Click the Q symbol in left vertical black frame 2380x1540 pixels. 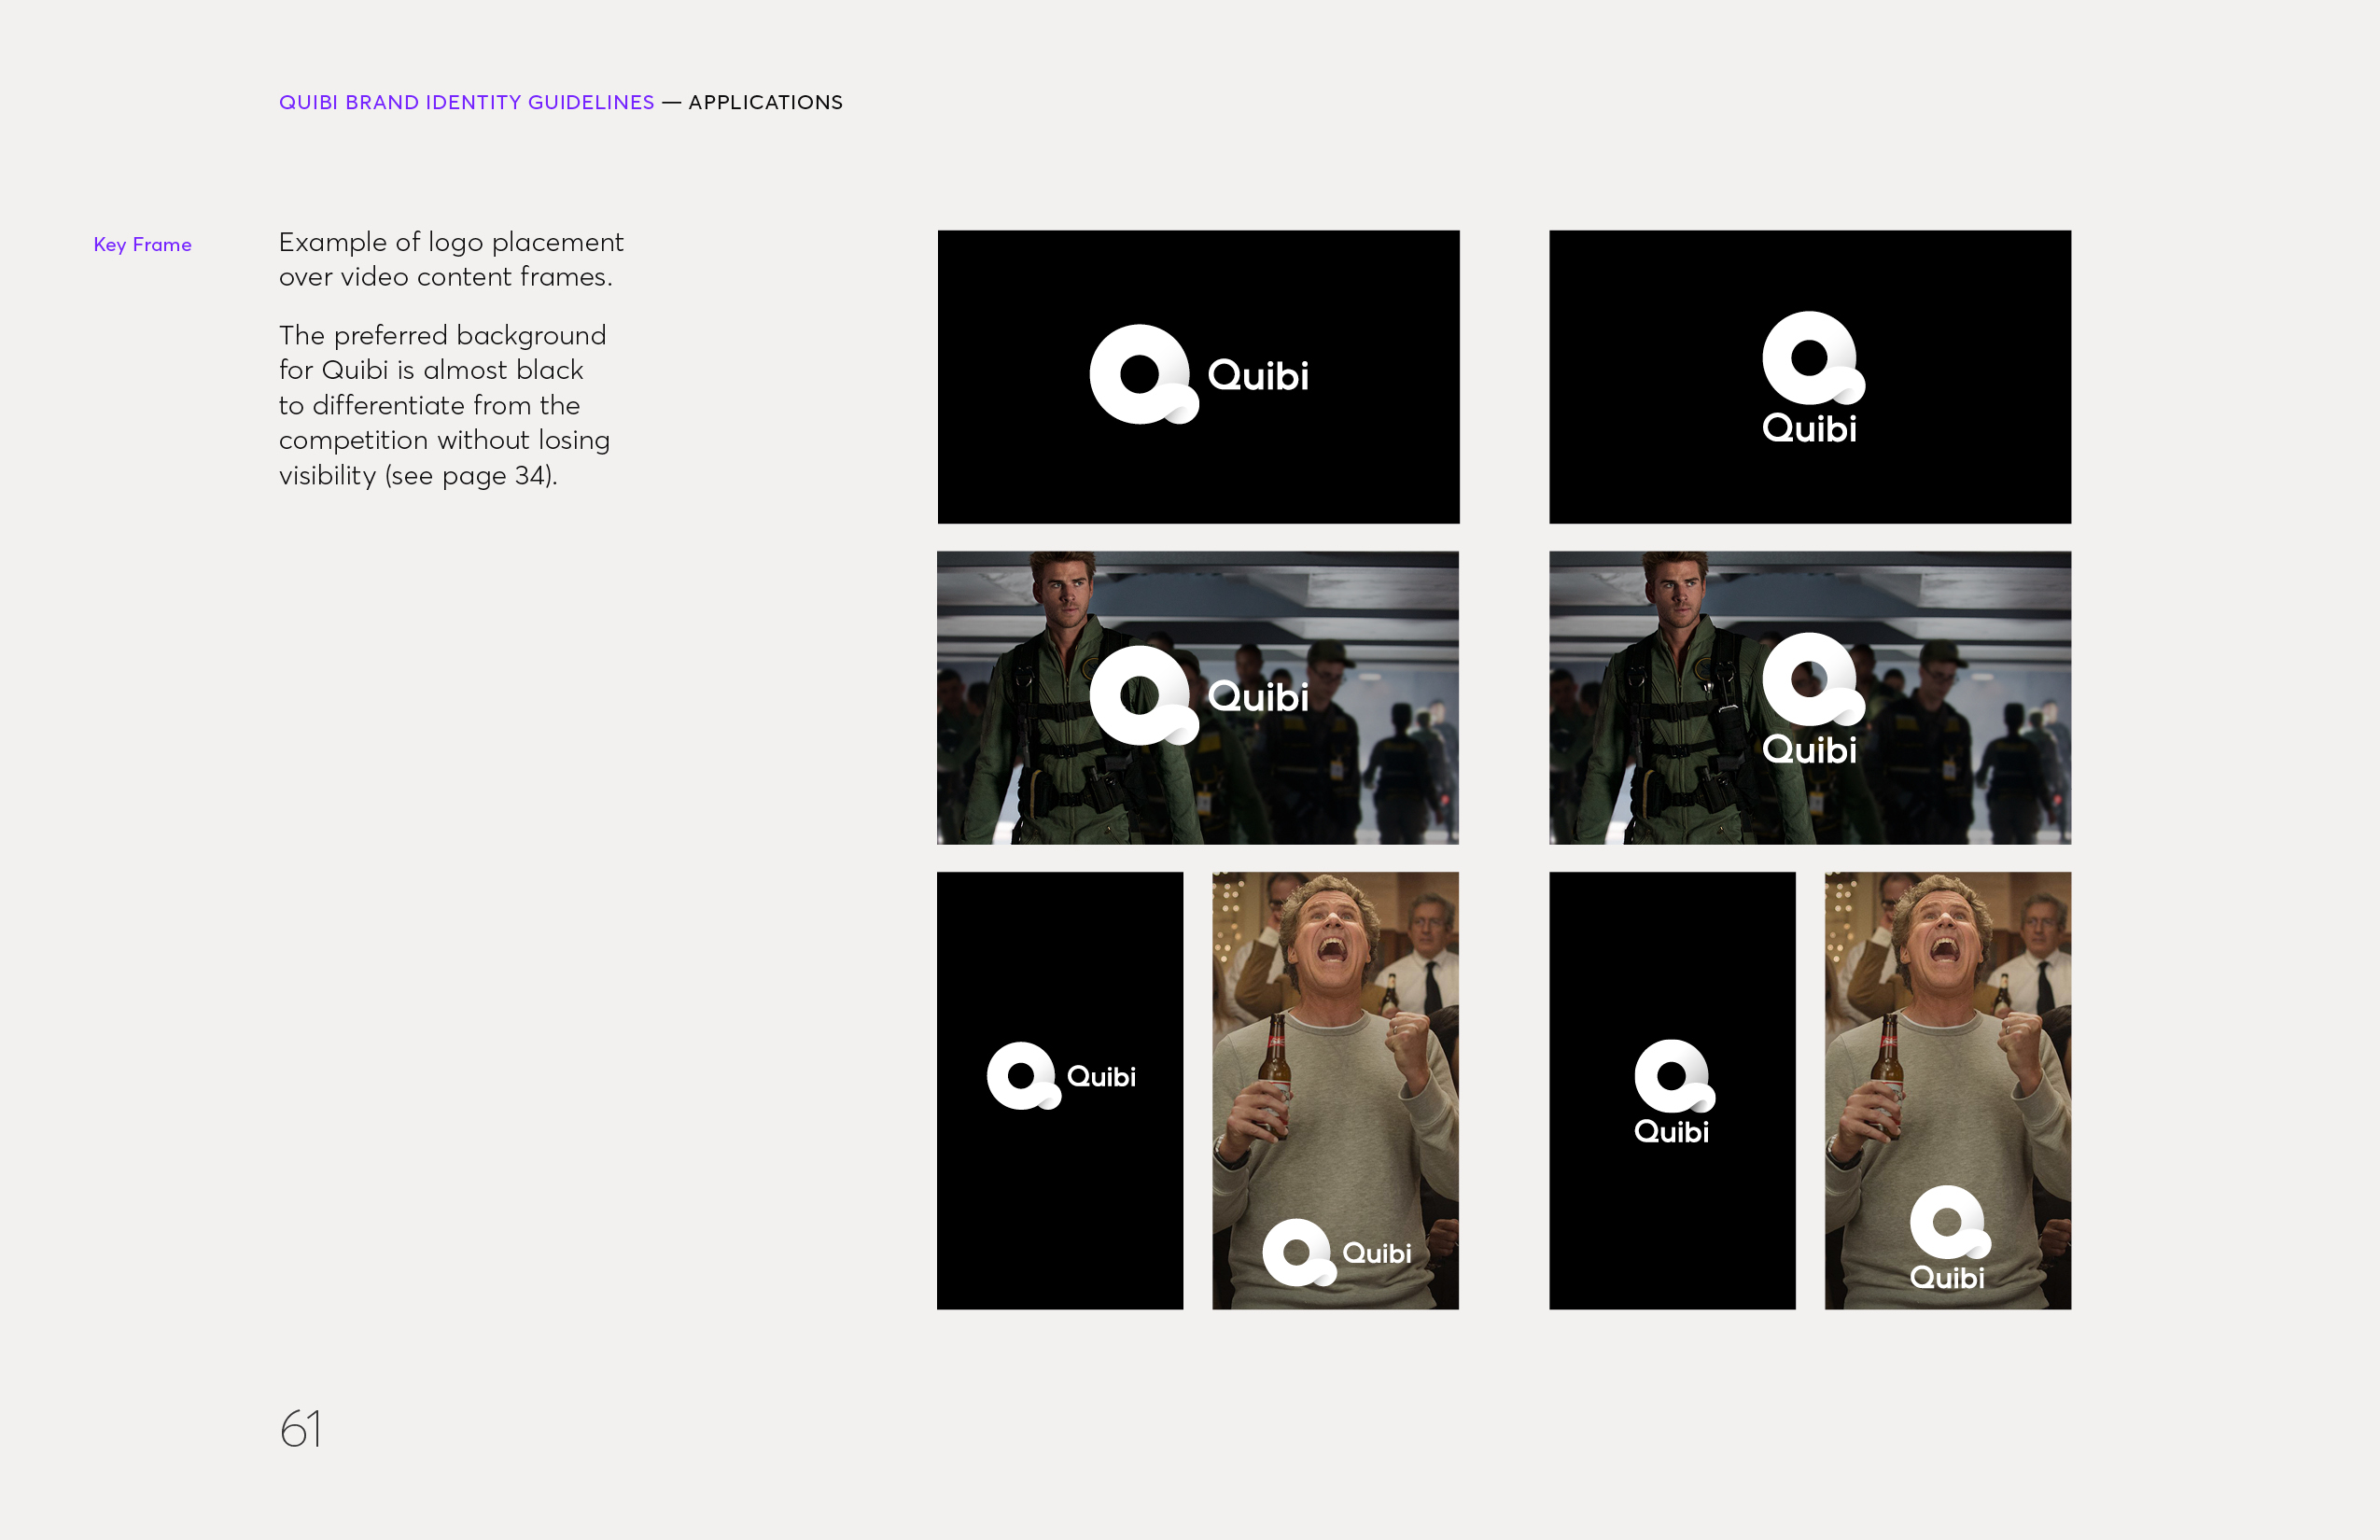point(1023,1076)
